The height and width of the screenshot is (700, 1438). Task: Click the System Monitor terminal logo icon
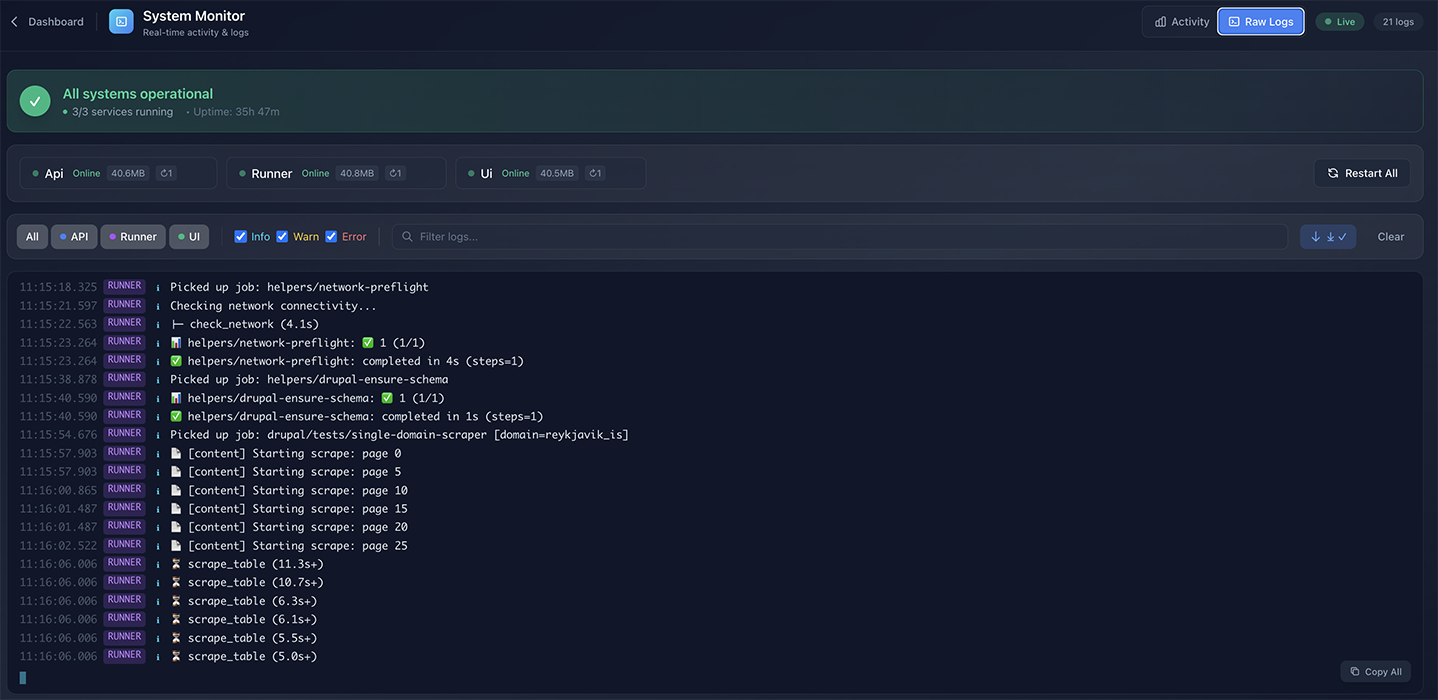pos(121,22)
